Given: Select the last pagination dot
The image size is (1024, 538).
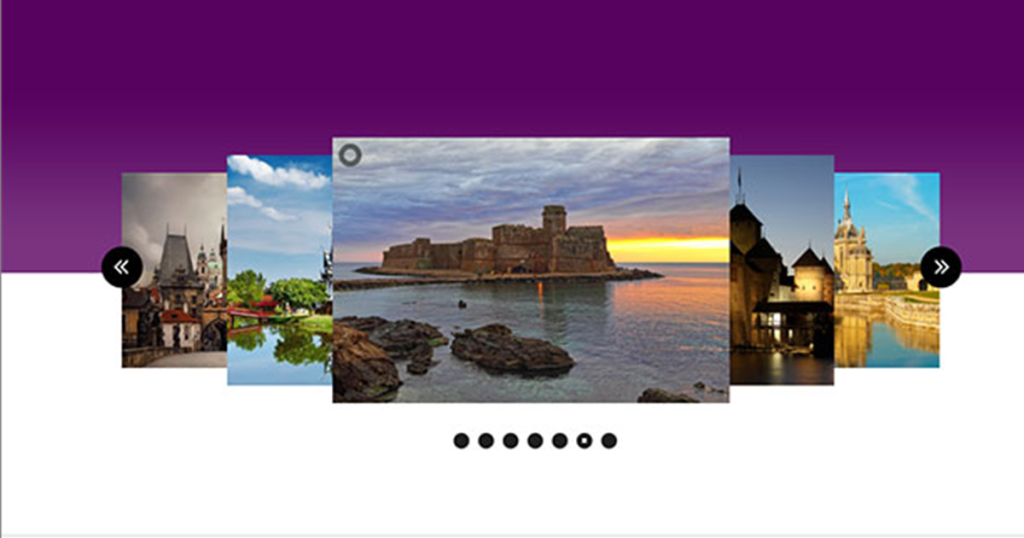Looking at the screenshot, I should click(609, 441).
